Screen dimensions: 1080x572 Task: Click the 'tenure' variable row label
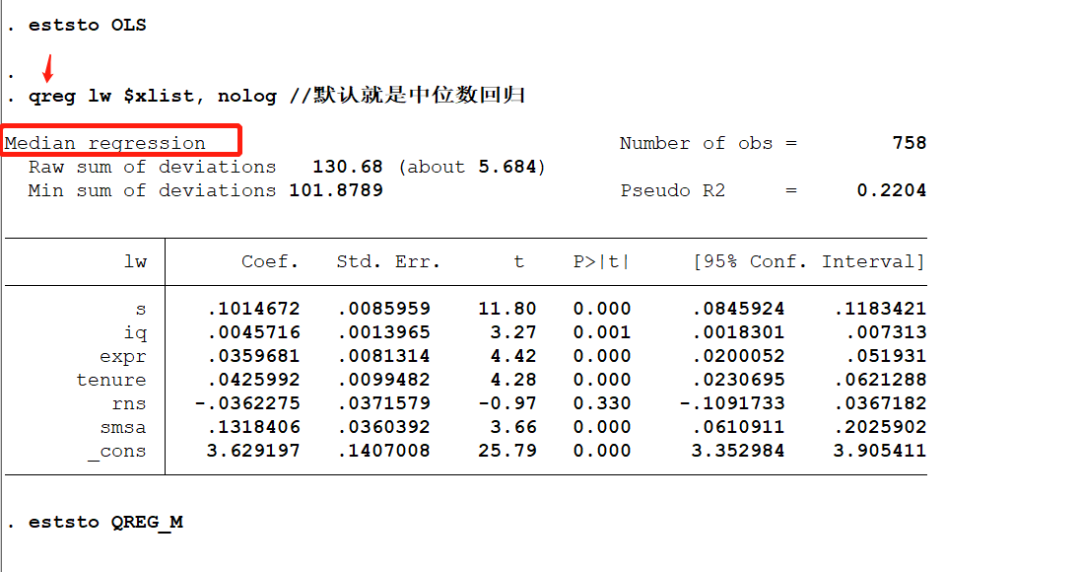coord(111,380)
